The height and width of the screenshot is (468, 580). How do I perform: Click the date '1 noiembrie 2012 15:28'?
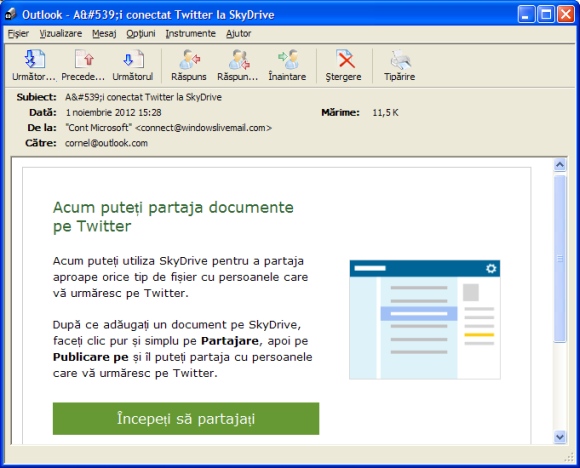coord(113,112)
